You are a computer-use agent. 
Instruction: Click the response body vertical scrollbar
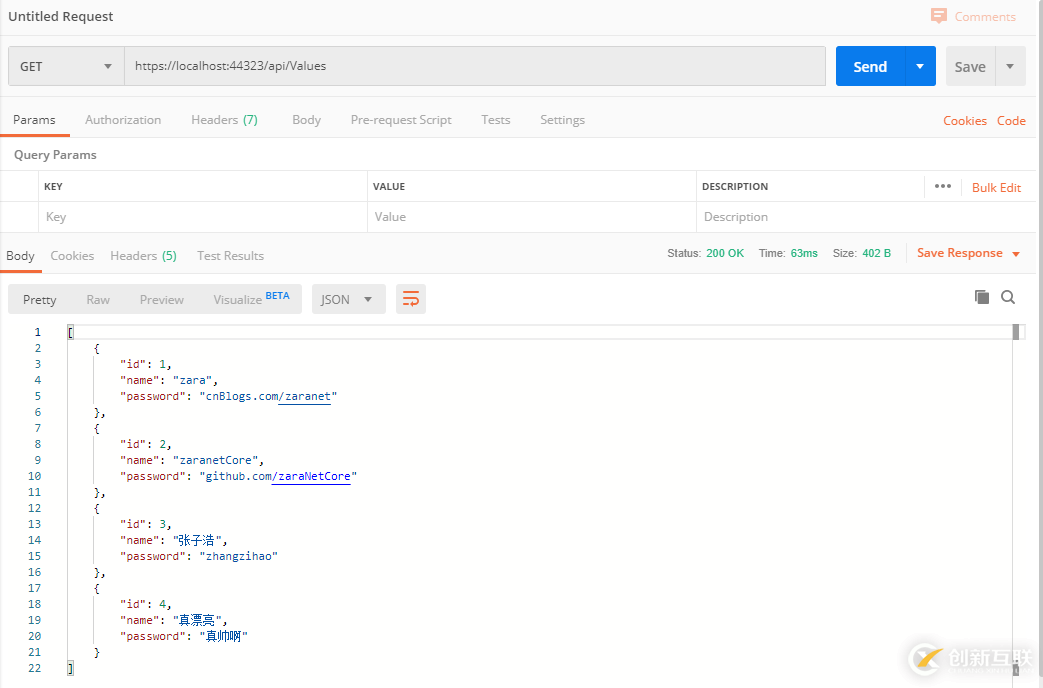click(1016, 499)
